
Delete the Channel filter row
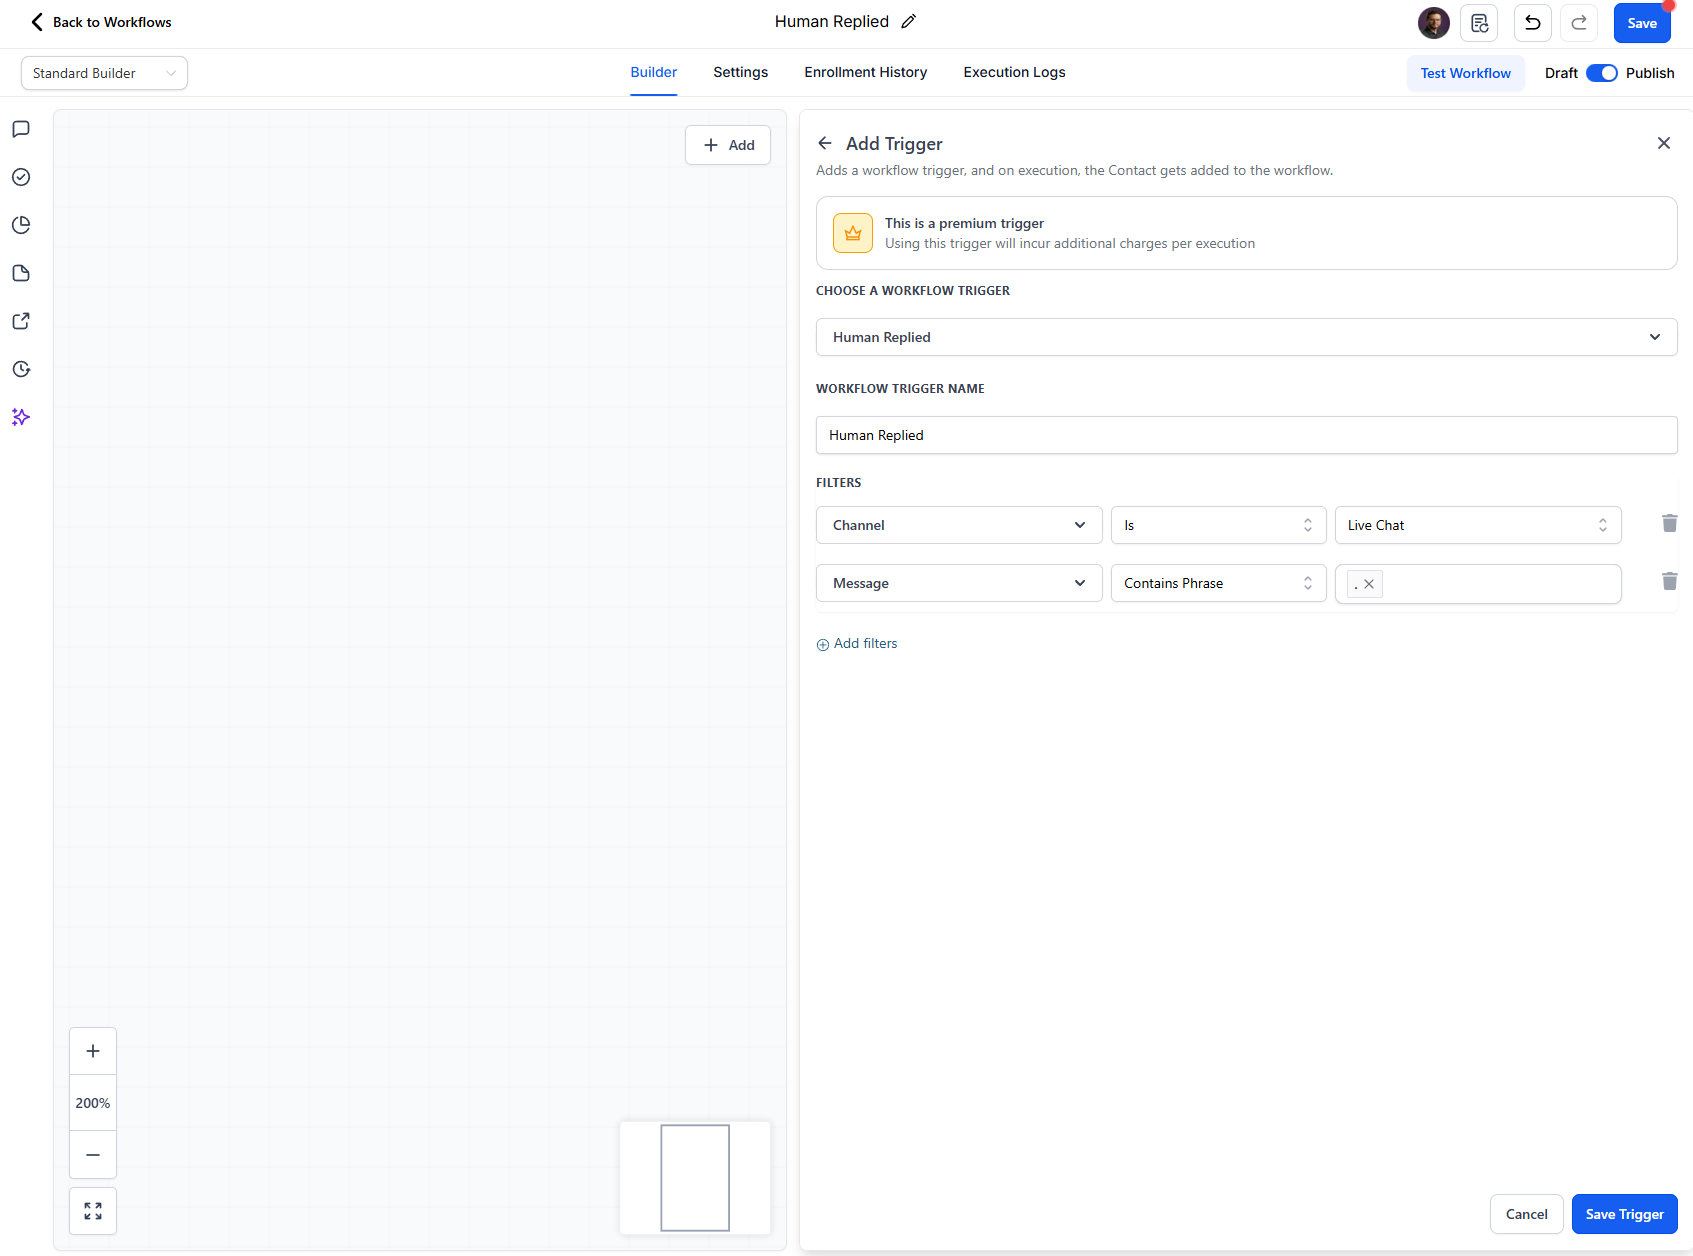[1669, 524]
